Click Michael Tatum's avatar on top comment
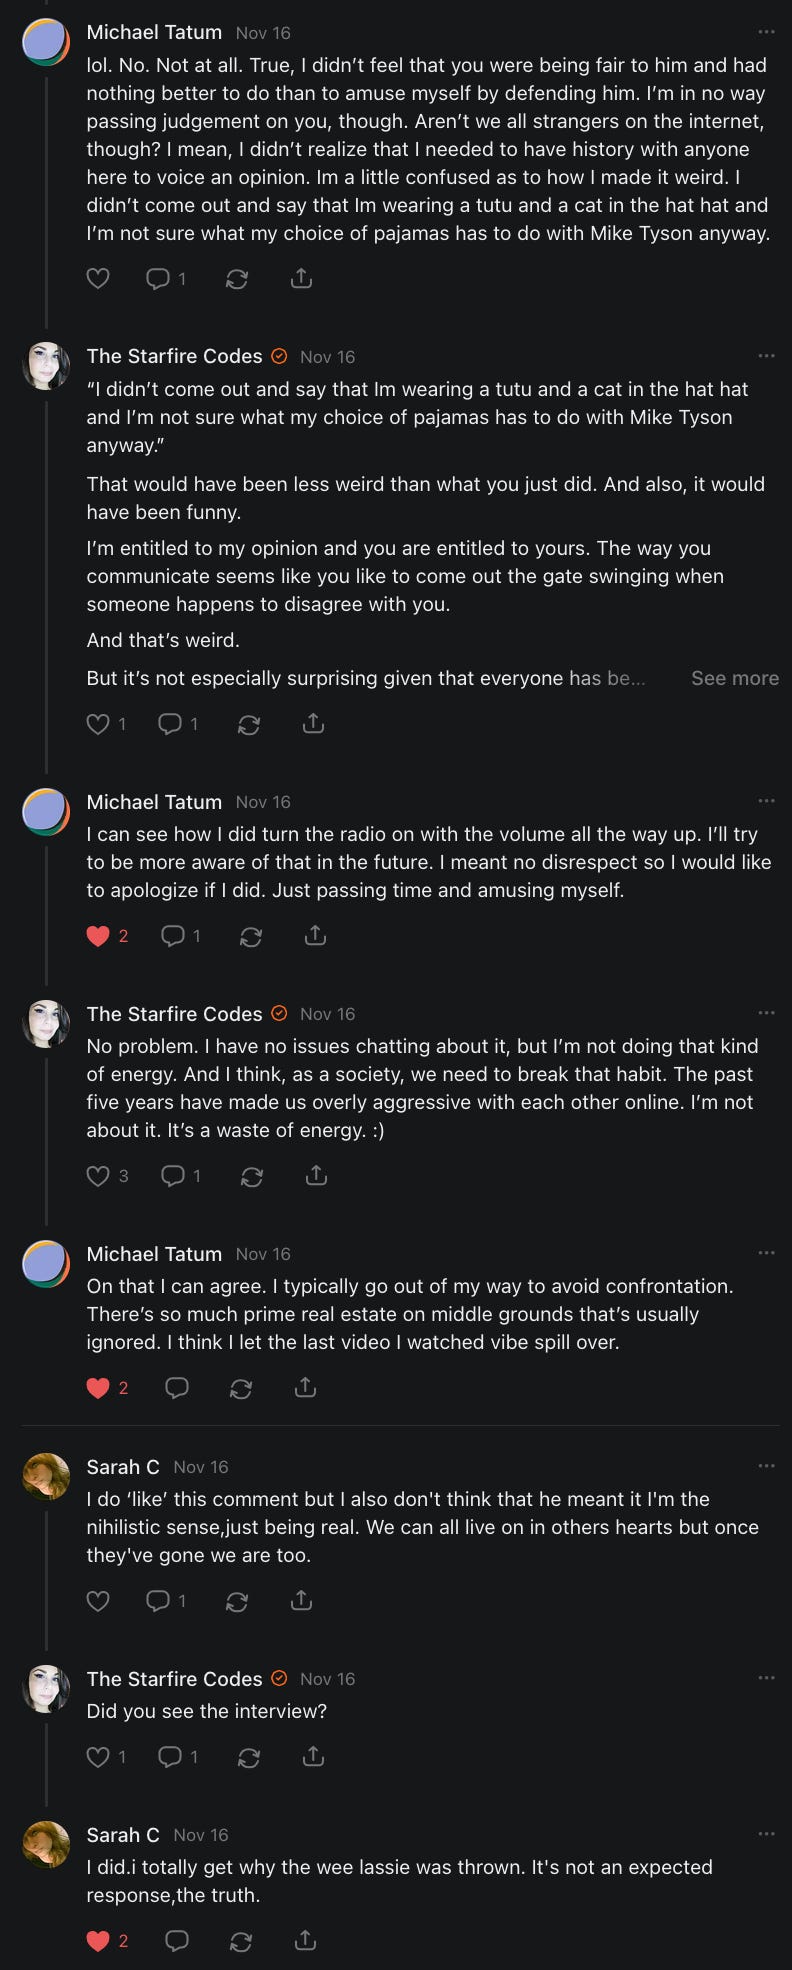This screenshot has width=792, height=1970. 46,42
